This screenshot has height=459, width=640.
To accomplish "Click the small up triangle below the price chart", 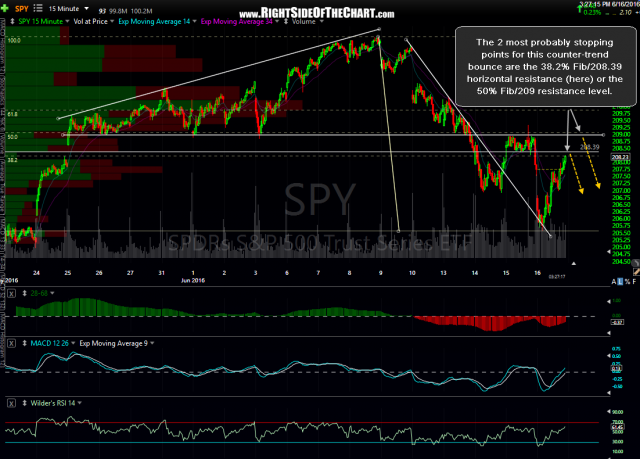I will click(573, 264).
